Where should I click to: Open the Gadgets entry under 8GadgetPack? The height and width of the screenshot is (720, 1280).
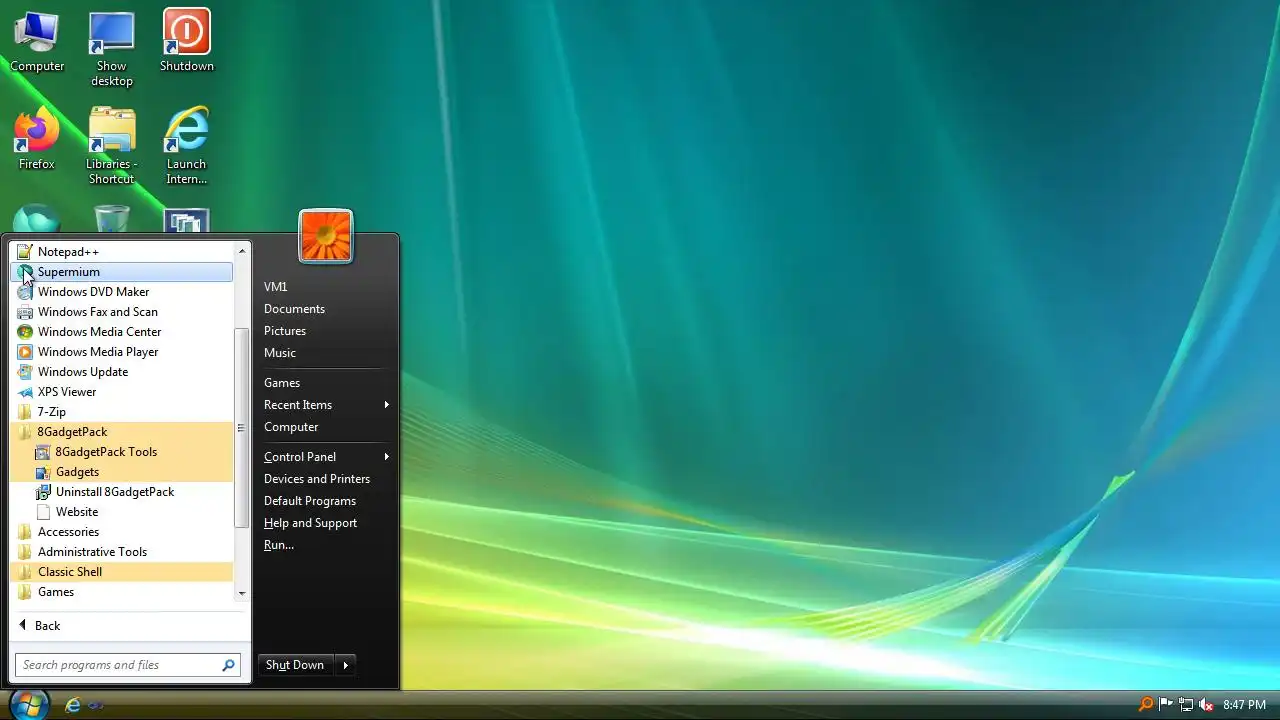pyautogui.click(x=121, y=472)
